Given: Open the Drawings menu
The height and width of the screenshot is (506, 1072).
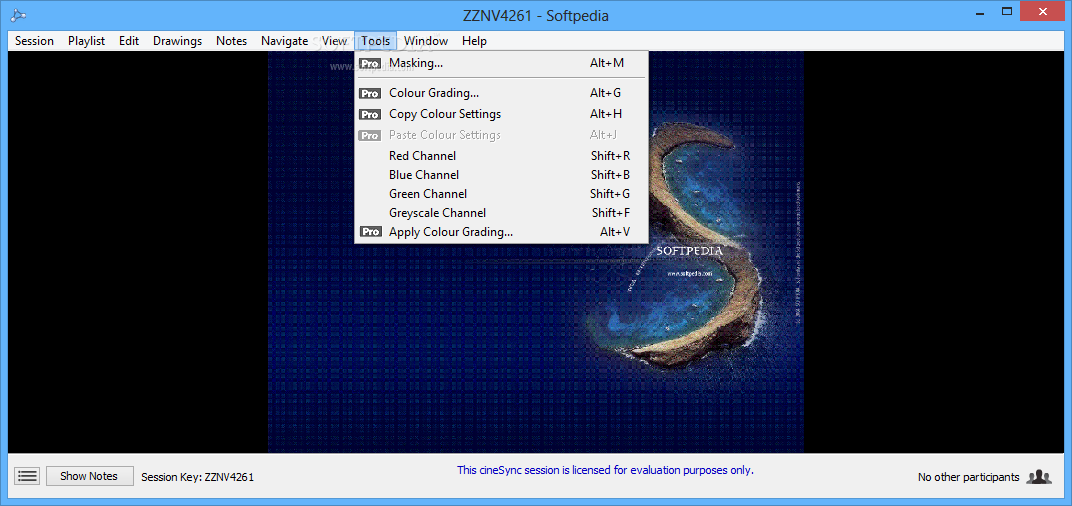Looking at the screenshot, I should click(x=177, y=41).
